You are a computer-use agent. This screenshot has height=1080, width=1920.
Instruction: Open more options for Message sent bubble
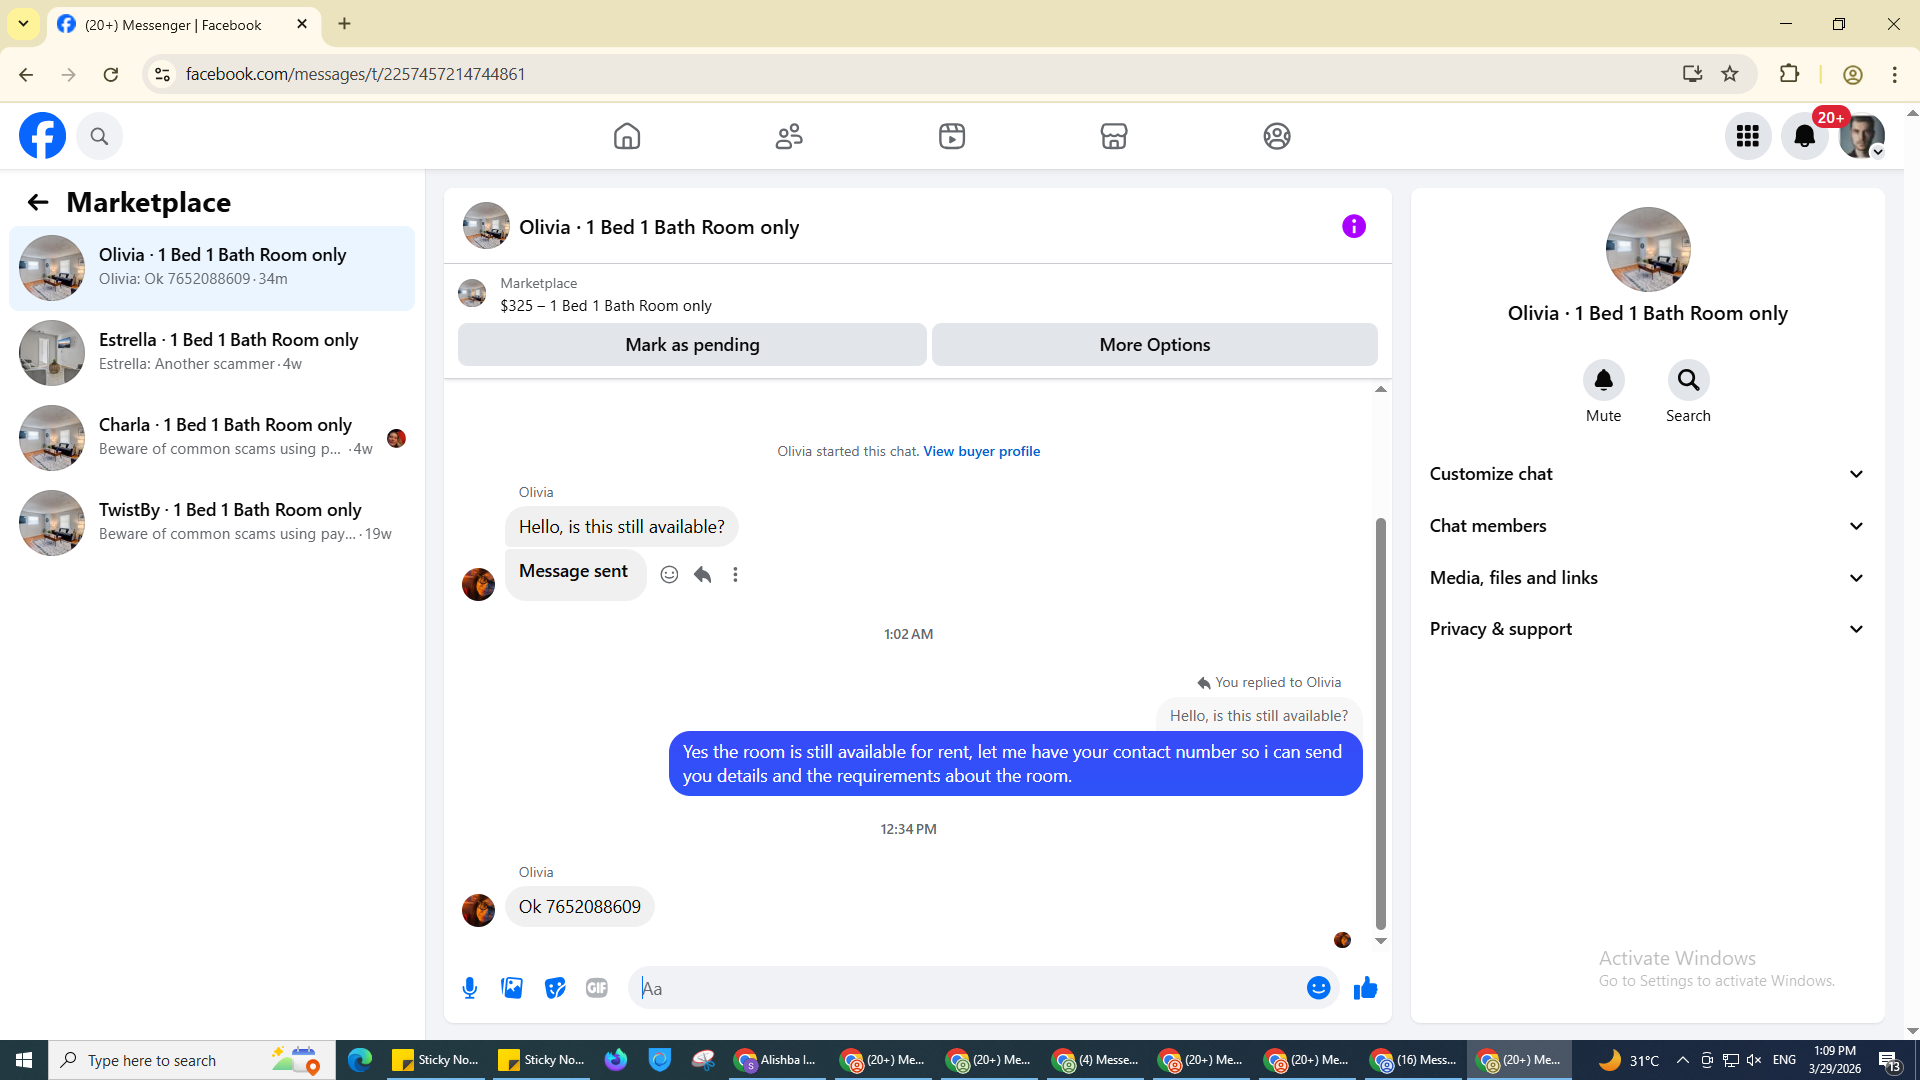coord(736,574)
